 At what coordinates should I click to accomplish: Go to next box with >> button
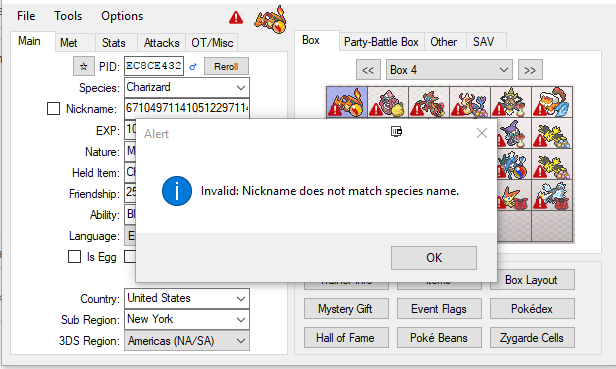point(530,70)
